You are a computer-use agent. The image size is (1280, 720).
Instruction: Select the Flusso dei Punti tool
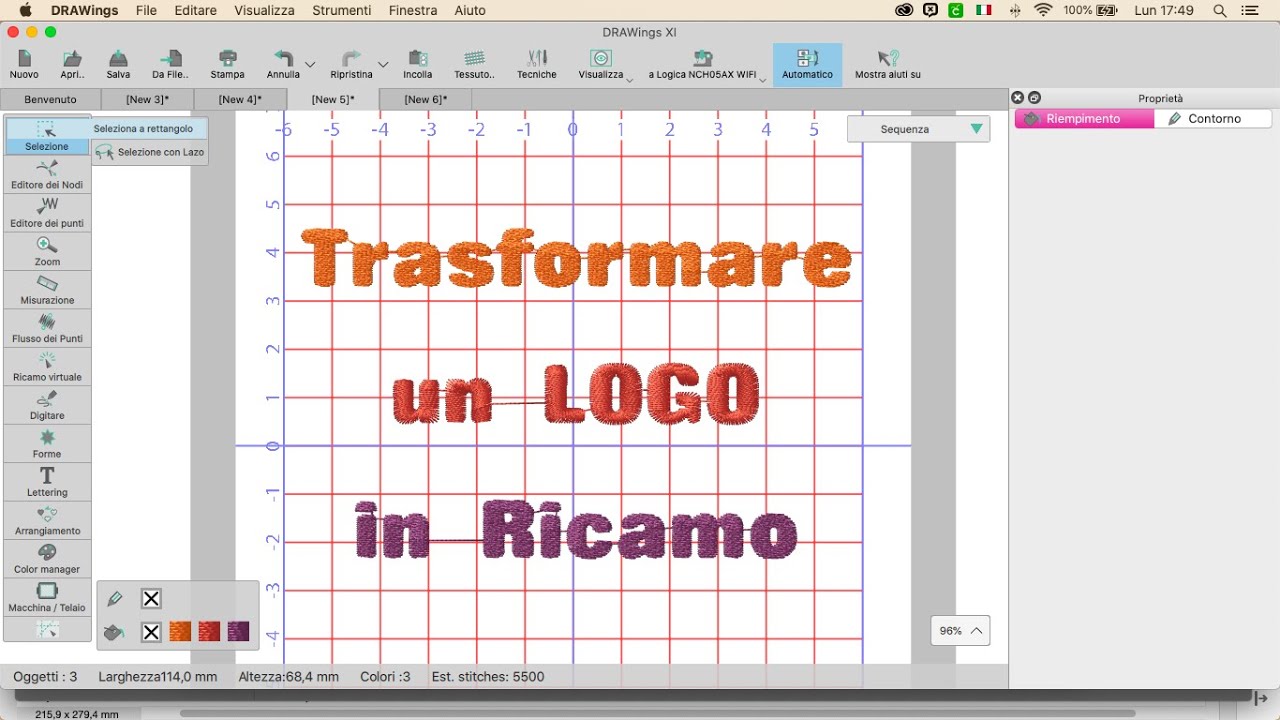pyautogui.click(x=47, y=329)
